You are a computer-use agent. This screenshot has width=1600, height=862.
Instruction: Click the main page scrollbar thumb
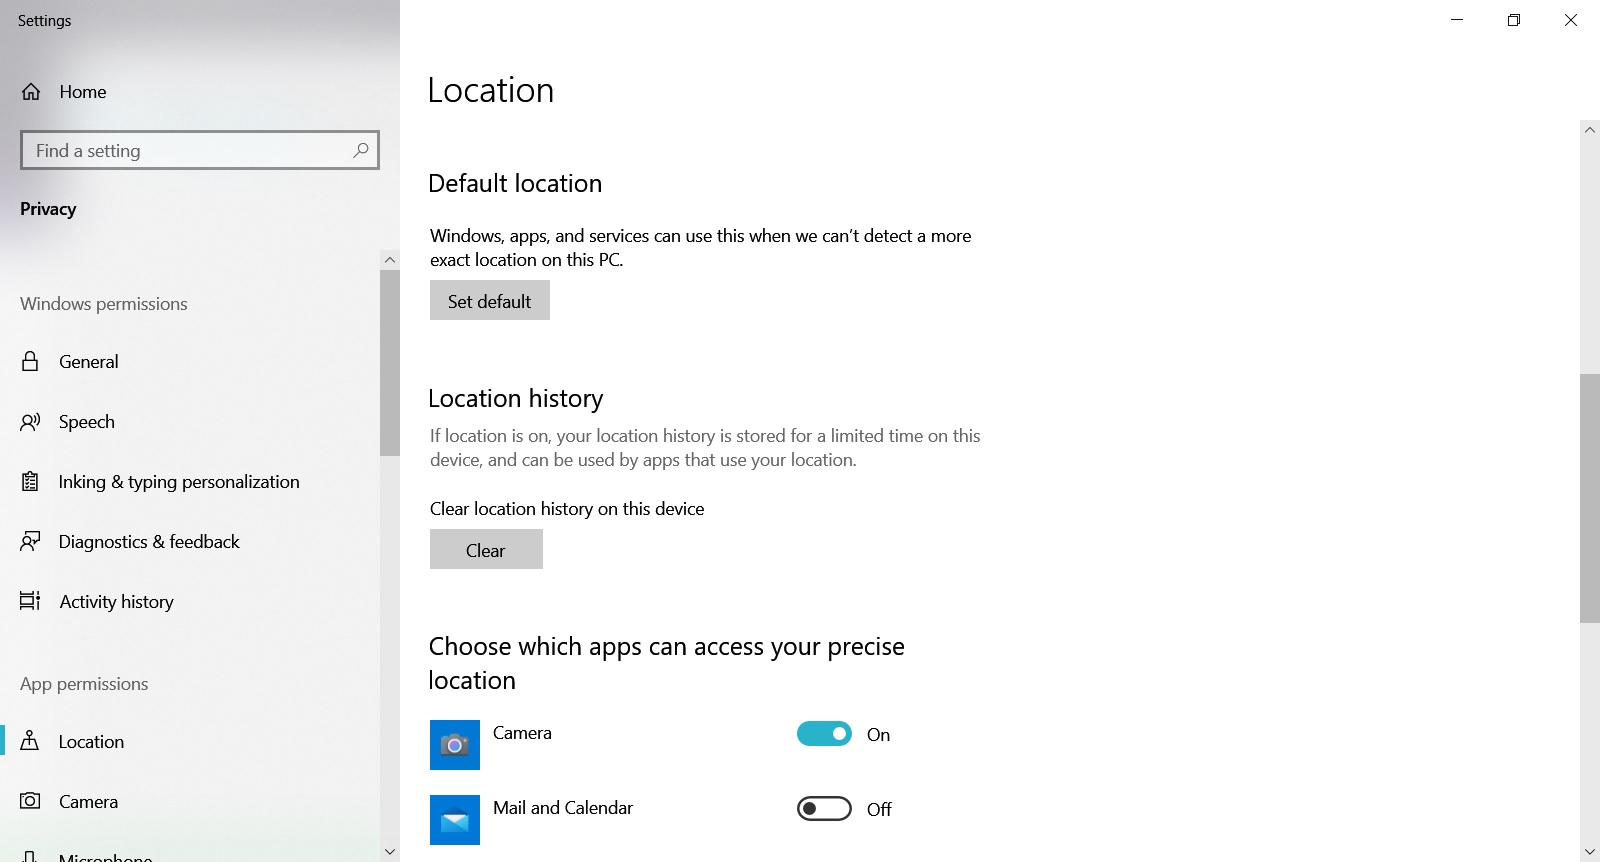[x=1590, y=498]
